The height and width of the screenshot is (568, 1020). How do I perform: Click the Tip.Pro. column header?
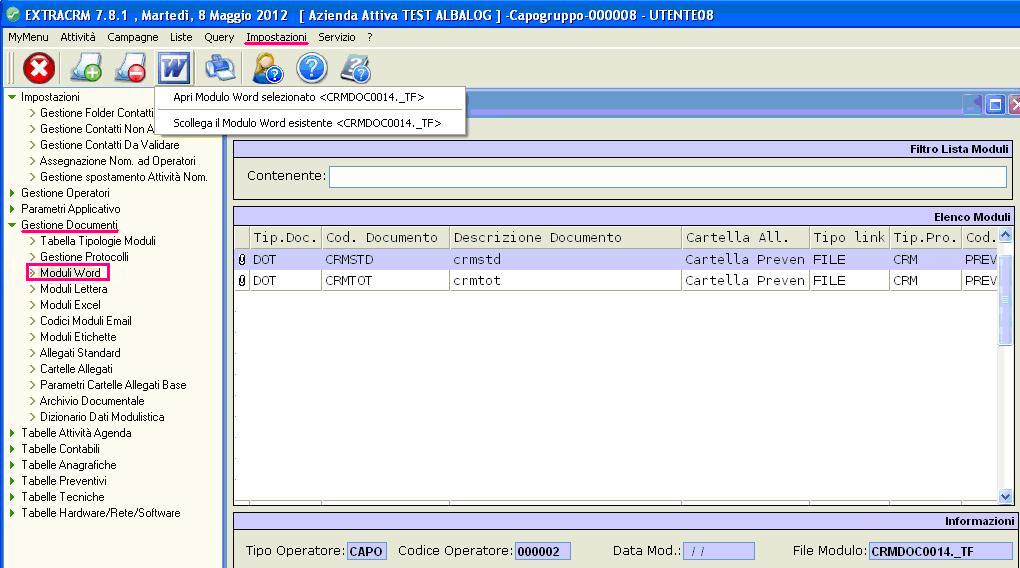pyautogui.click(x=925, y=237)
